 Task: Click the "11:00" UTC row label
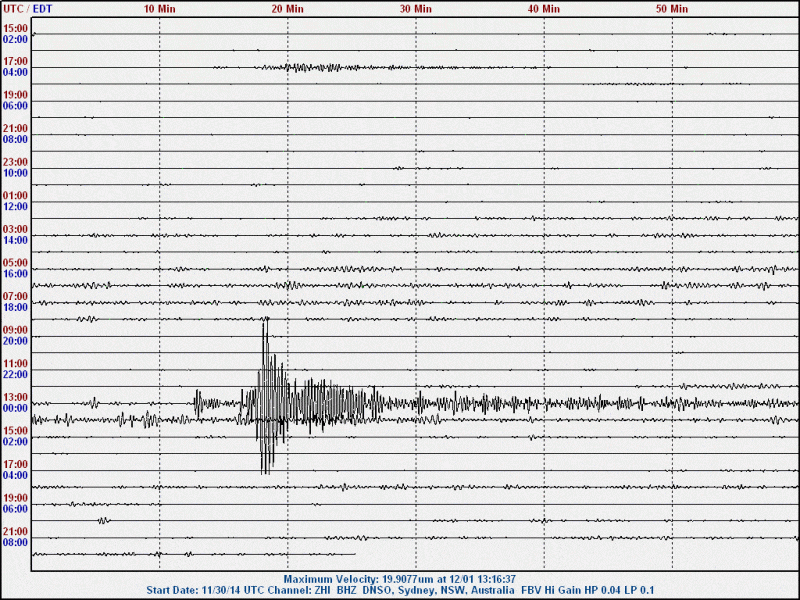[x=15, y=364]
